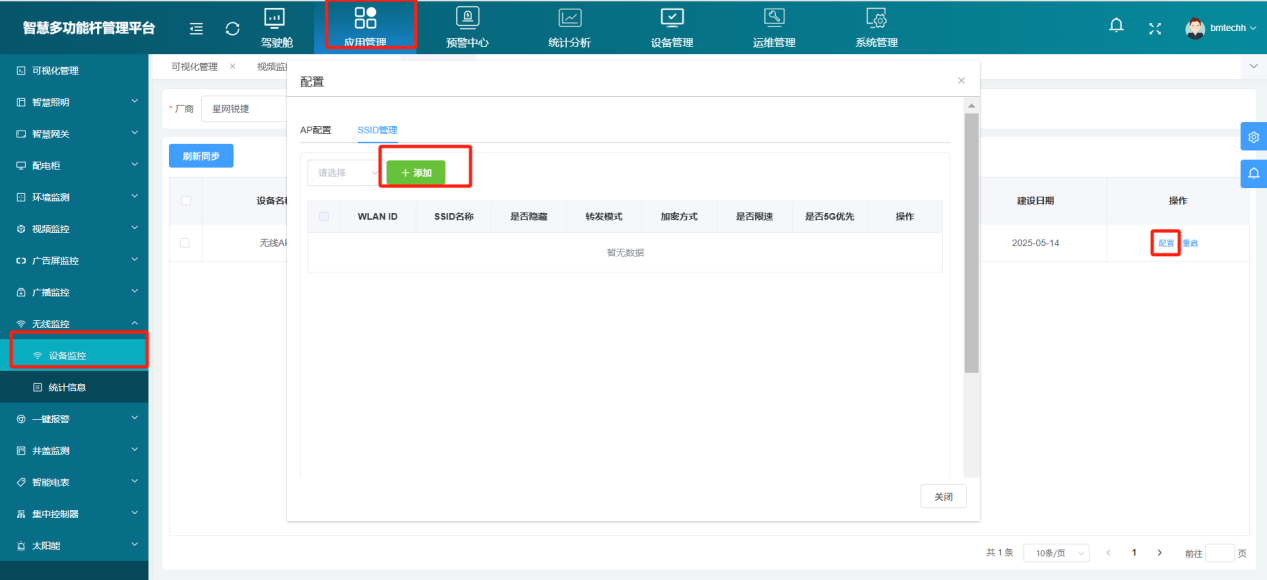Click the refresh icon next to menu toggle
This screenshot has height=580, width=1267.
pyautogui.click(x=232, y=28)
